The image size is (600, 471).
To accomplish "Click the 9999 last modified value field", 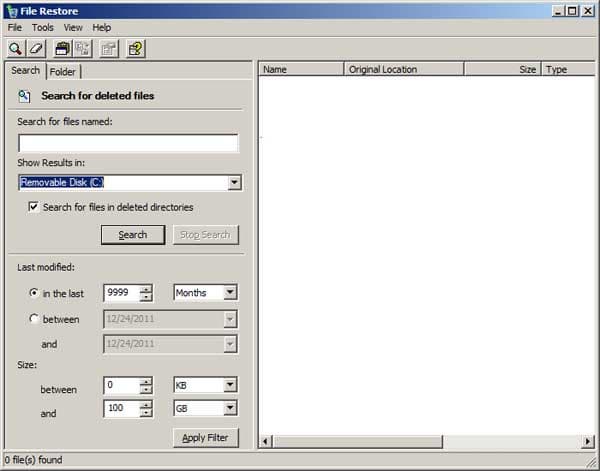I will point(121,293).
